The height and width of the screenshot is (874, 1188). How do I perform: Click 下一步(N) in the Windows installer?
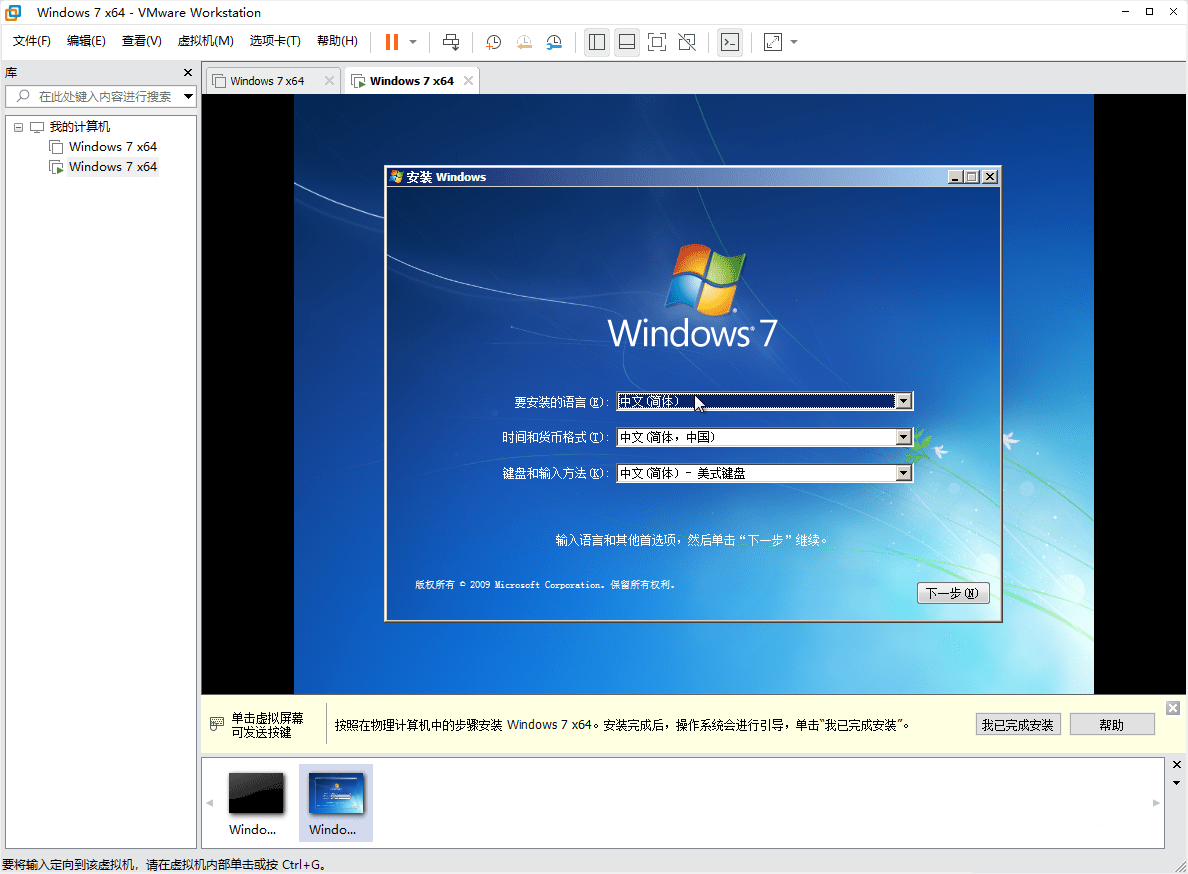tap(952, 593)
